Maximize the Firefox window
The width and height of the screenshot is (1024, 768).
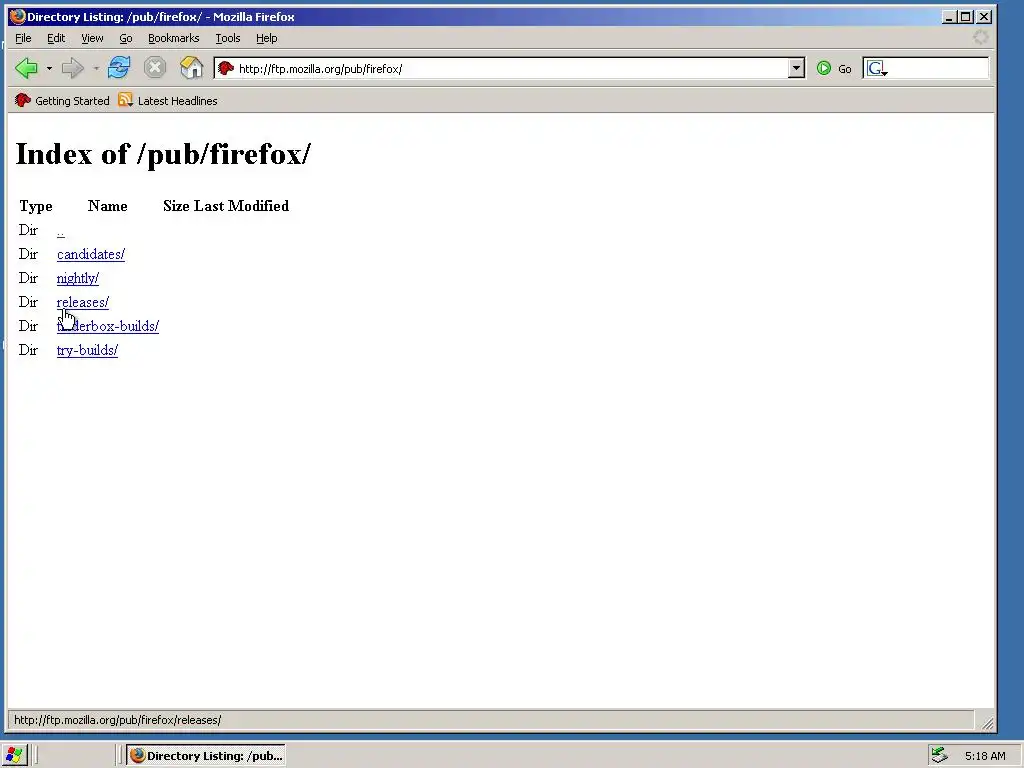[966, 17]
